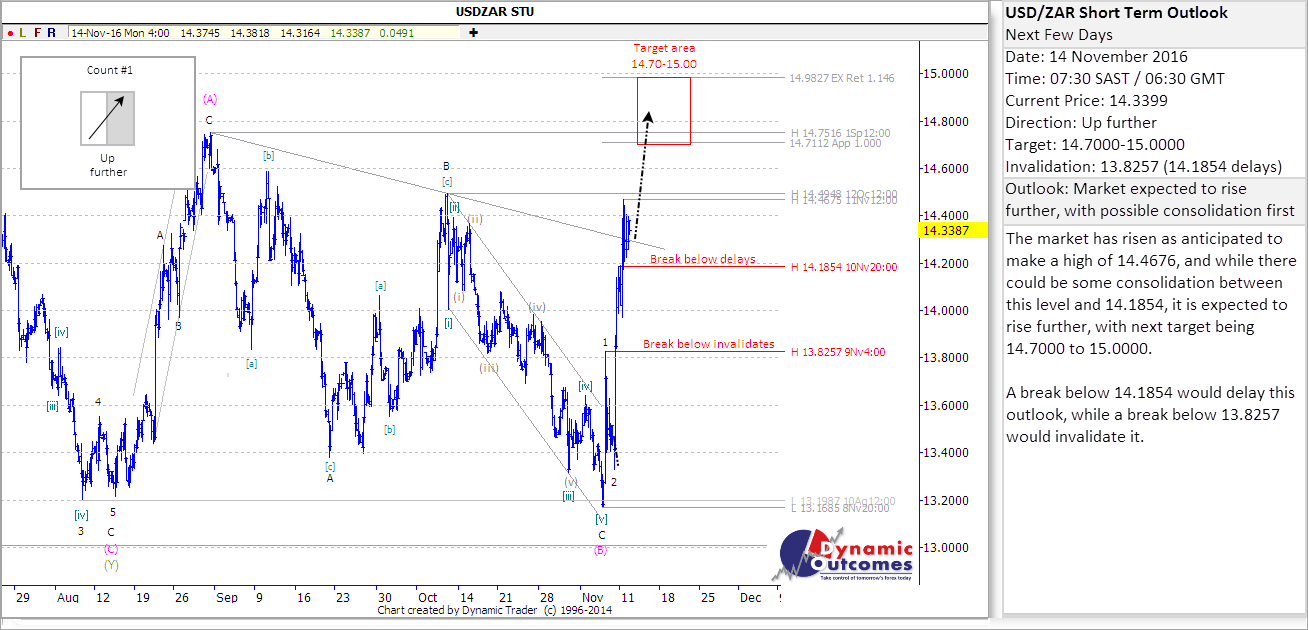Click the 'H 14.1854 10Nv20:00' price level label

[843, 267]
